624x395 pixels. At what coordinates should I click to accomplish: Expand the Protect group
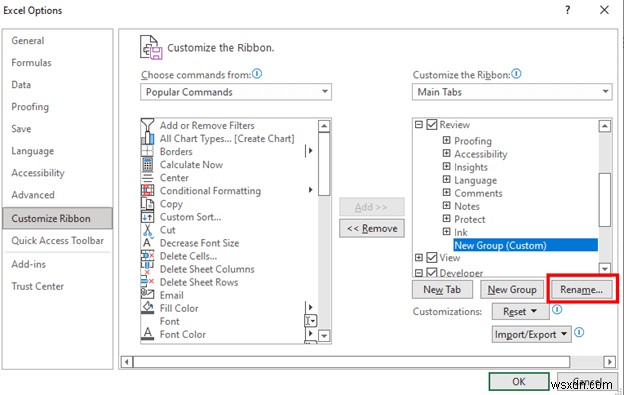[447, 219]
